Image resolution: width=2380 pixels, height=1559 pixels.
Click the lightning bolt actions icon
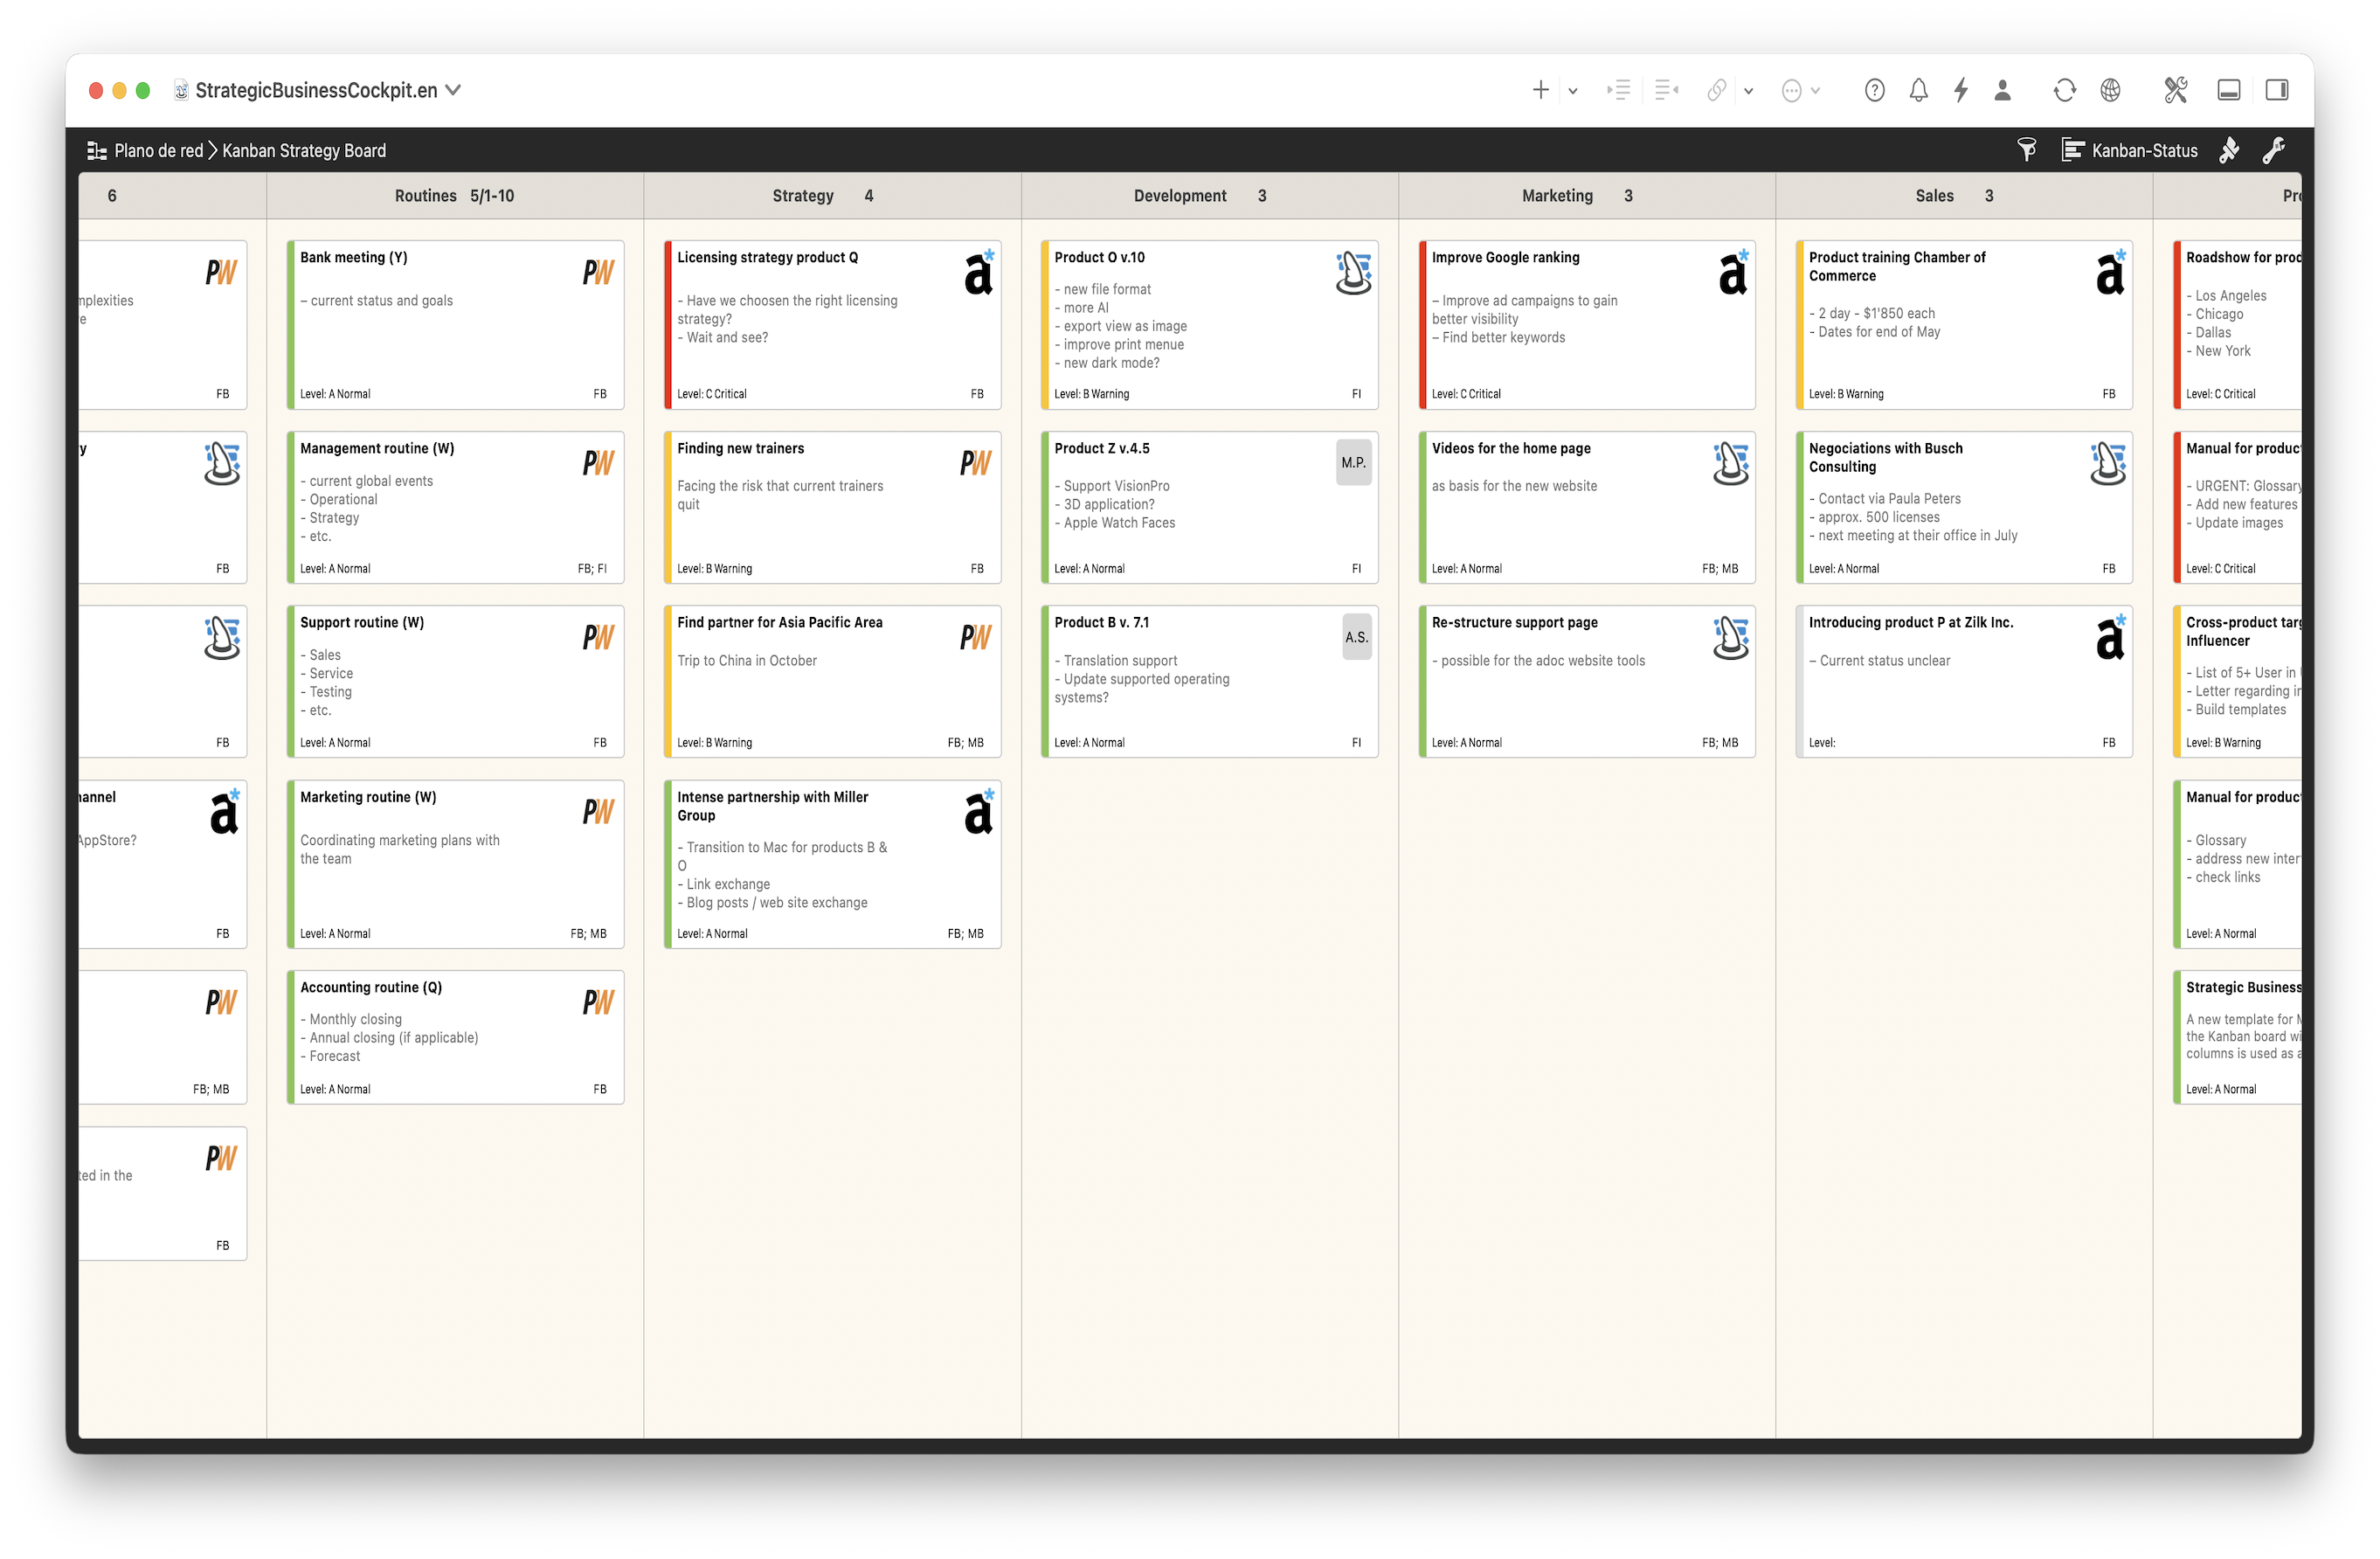[x=1961, y=90]
